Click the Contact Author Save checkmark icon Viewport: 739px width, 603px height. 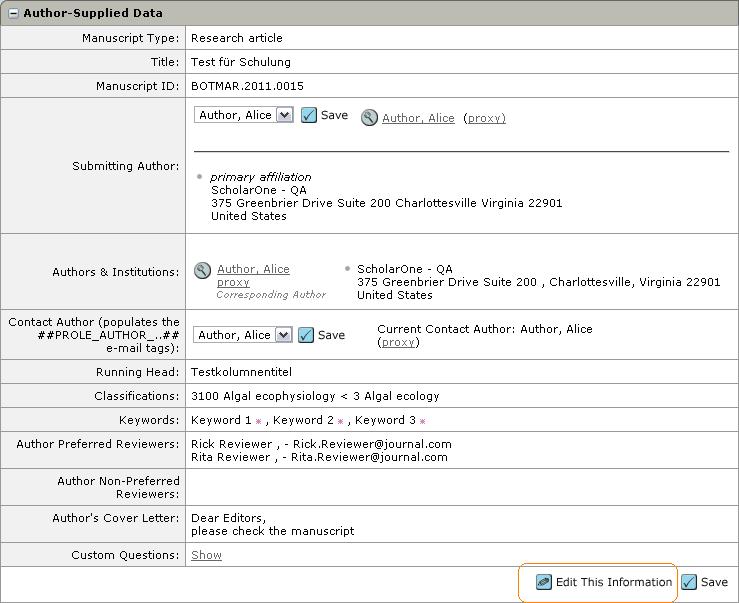tap(306, 335)
